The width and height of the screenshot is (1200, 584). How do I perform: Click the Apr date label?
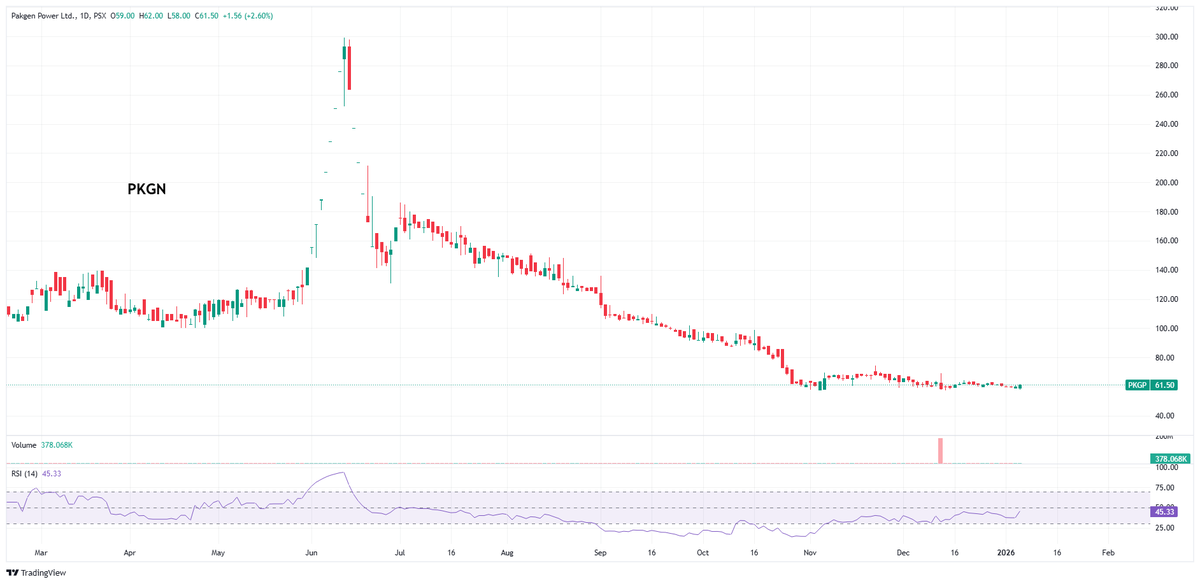[x=130, y=551]
